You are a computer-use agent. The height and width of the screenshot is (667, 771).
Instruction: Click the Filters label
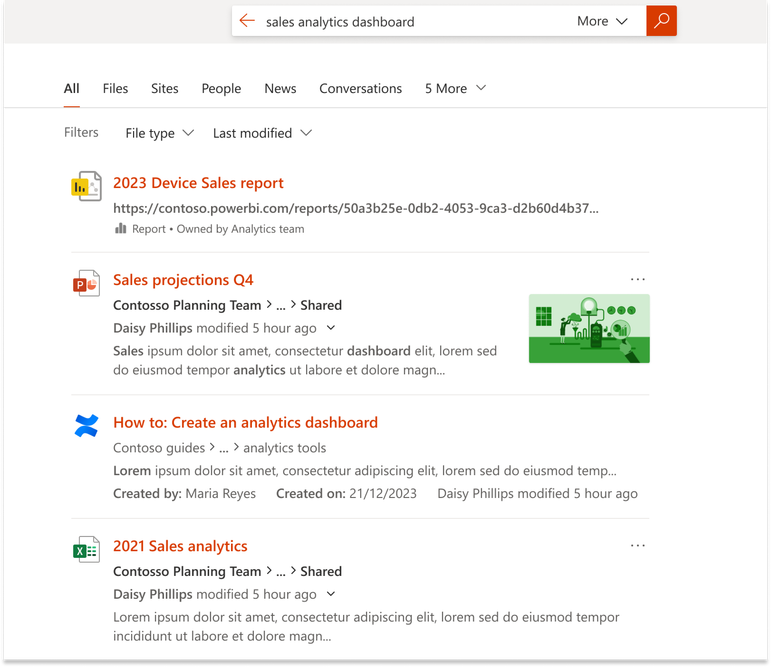click(81, 132)
